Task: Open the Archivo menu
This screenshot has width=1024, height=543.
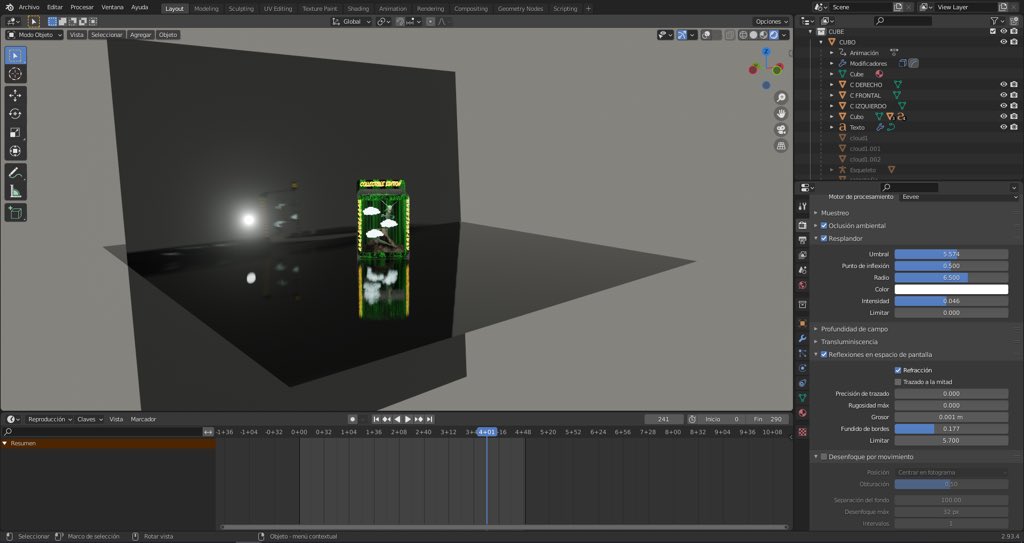Action: (x=29, y=7)
